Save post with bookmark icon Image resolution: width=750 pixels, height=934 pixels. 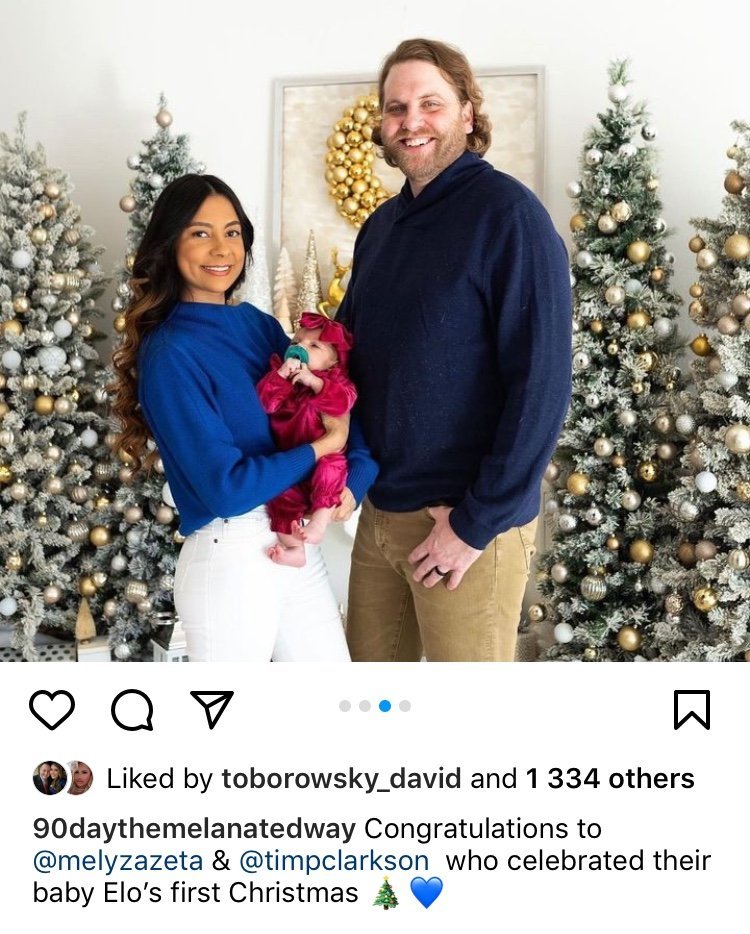[x=692, y=709]
